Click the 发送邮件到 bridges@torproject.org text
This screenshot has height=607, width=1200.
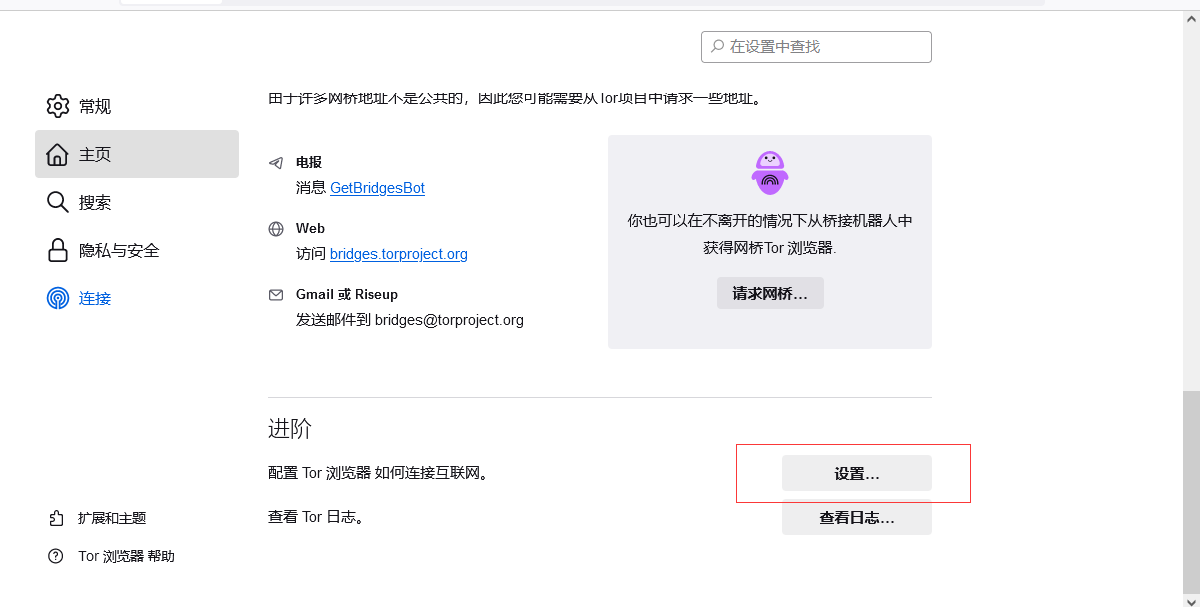click(x=410, y=320)
